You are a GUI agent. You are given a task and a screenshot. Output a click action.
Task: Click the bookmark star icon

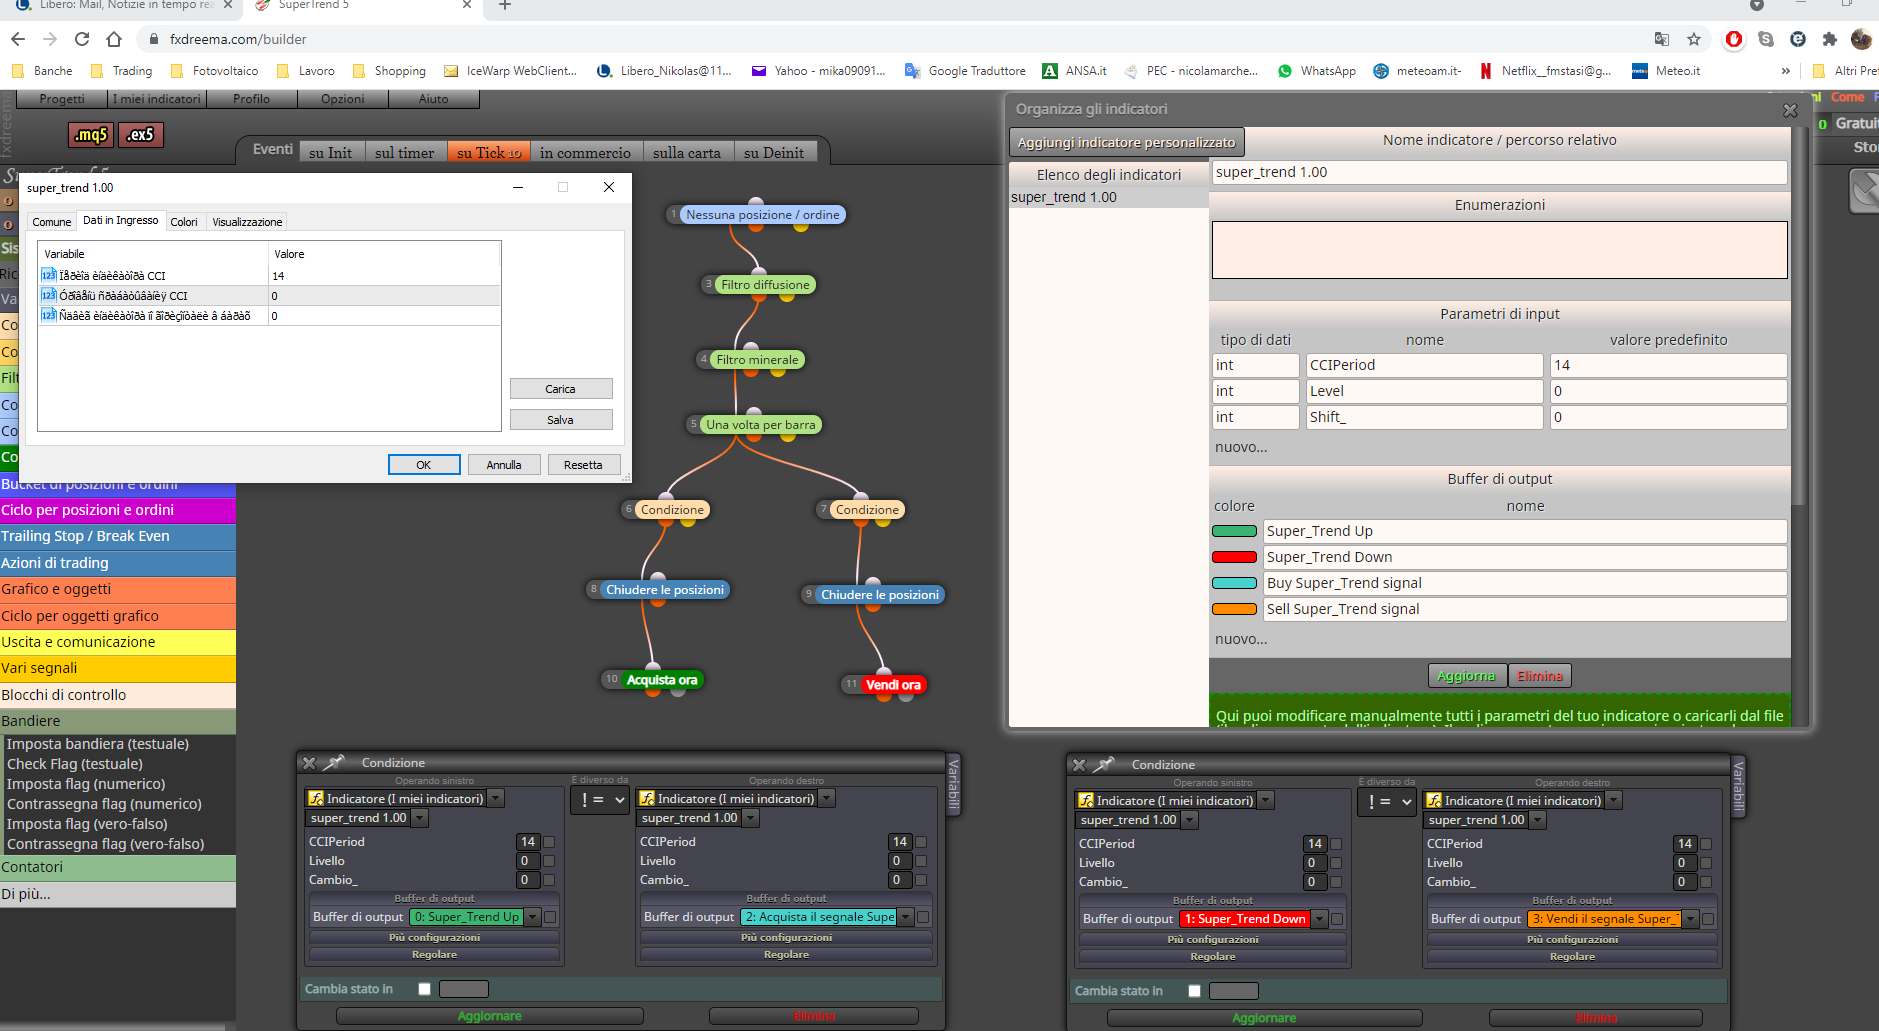coord(1694,39)
